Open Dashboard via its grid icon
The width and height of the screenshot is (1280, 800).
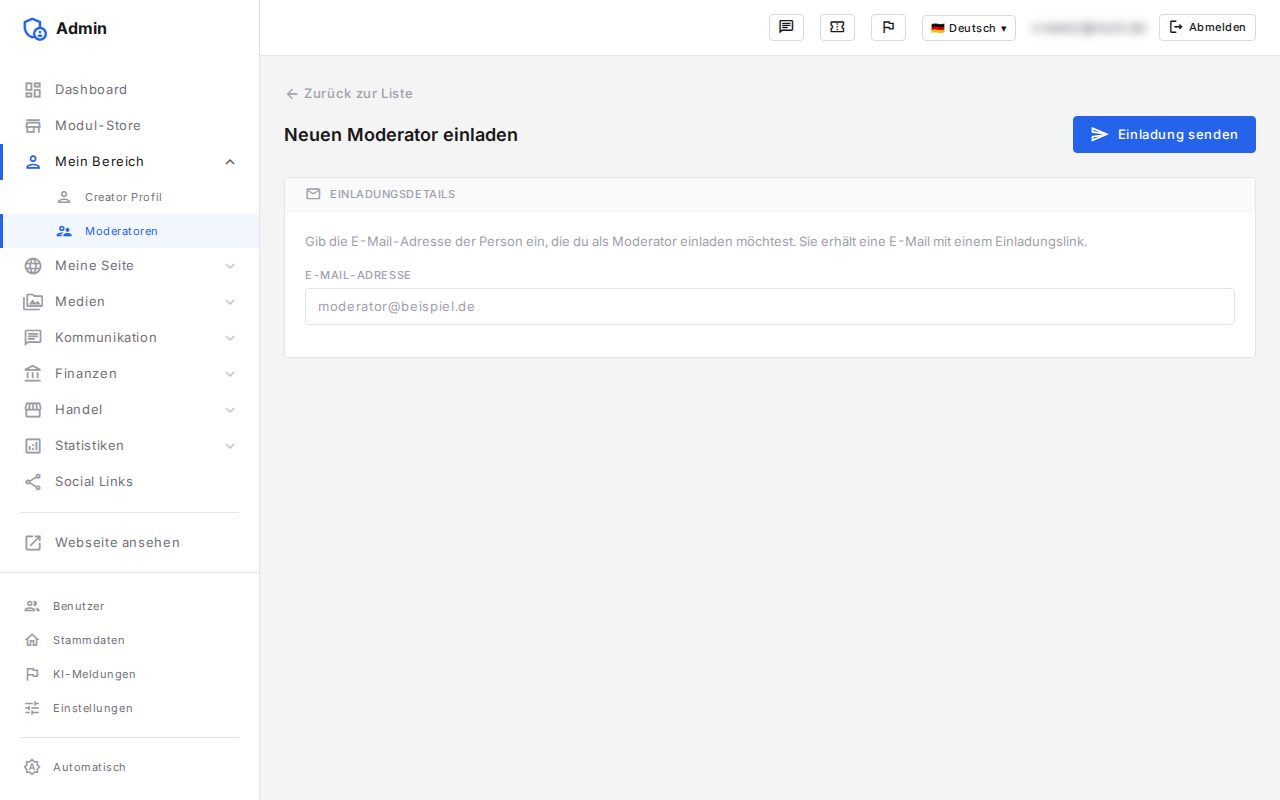coord(33,90)
